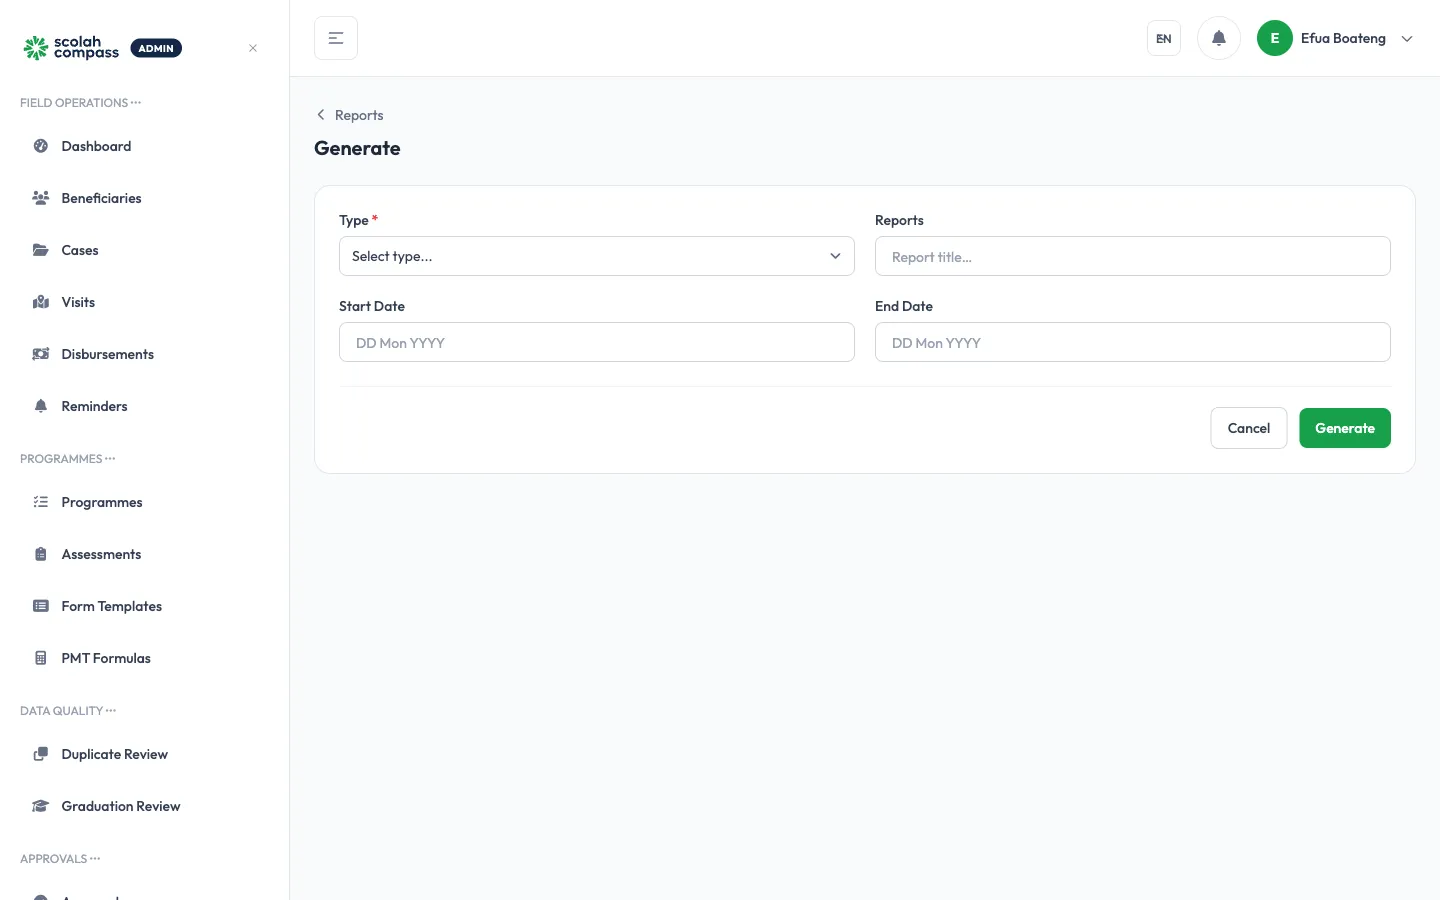Collapse the Data Quality section header
The image size is (1440, 900).
[68, 711]
